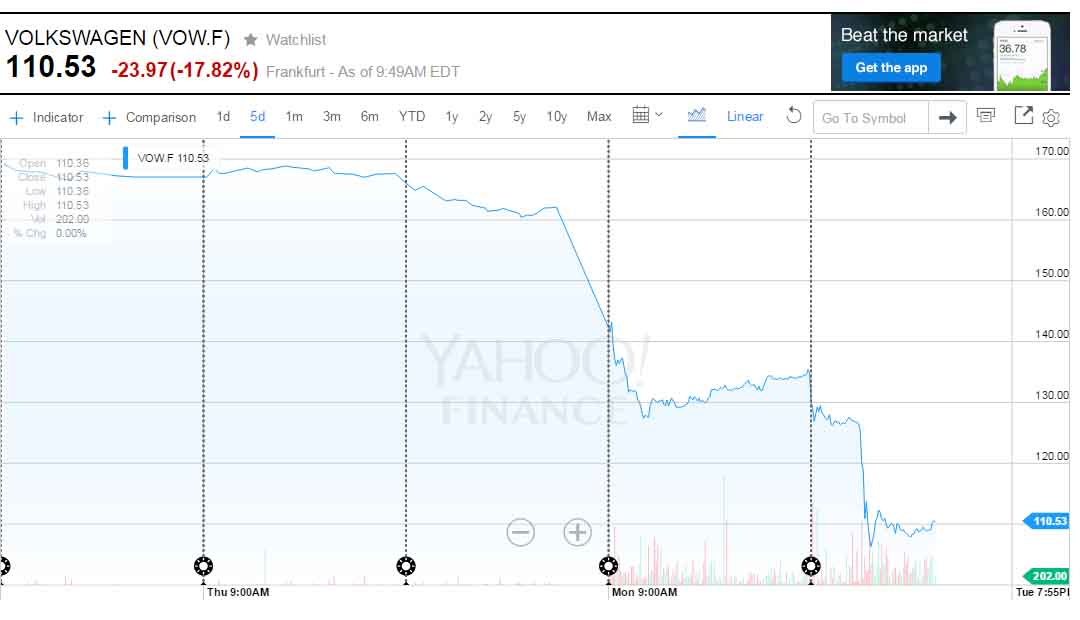This screenshot has height=620, width=1080.
Task: Open the chart type line icon
Action: click(x=697, y=116)
